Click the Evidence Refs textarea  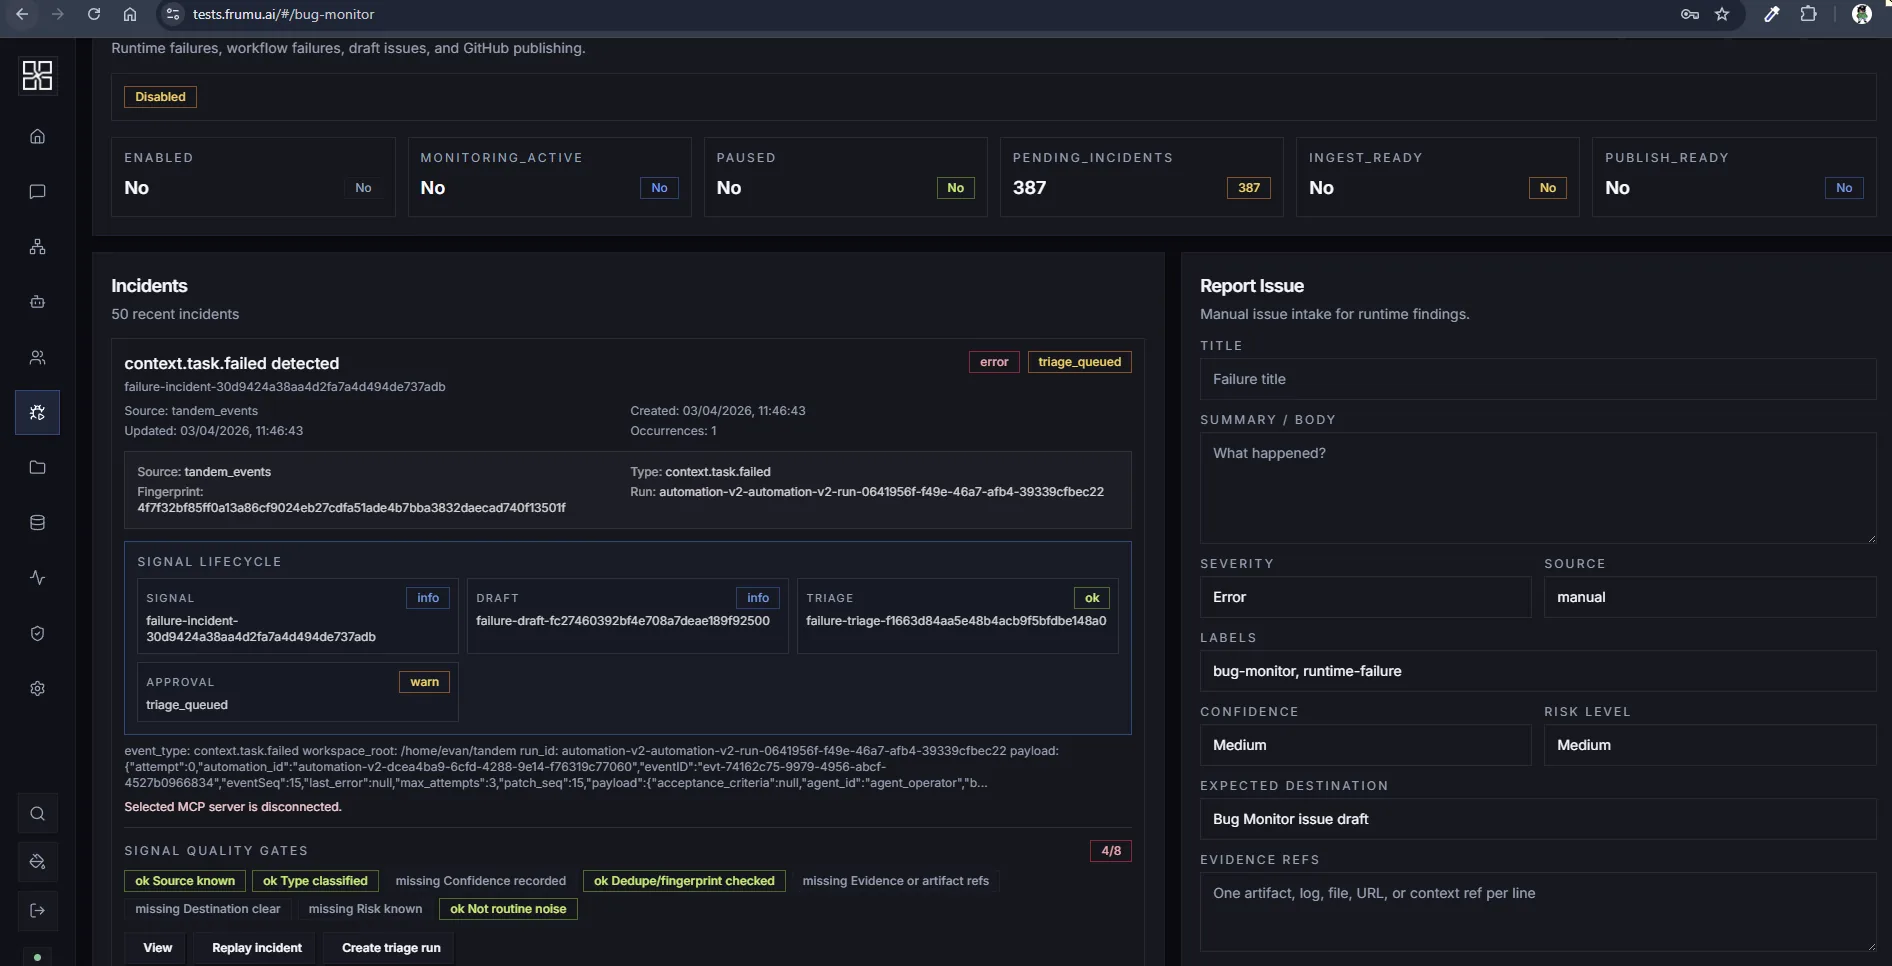point(1538,912)
